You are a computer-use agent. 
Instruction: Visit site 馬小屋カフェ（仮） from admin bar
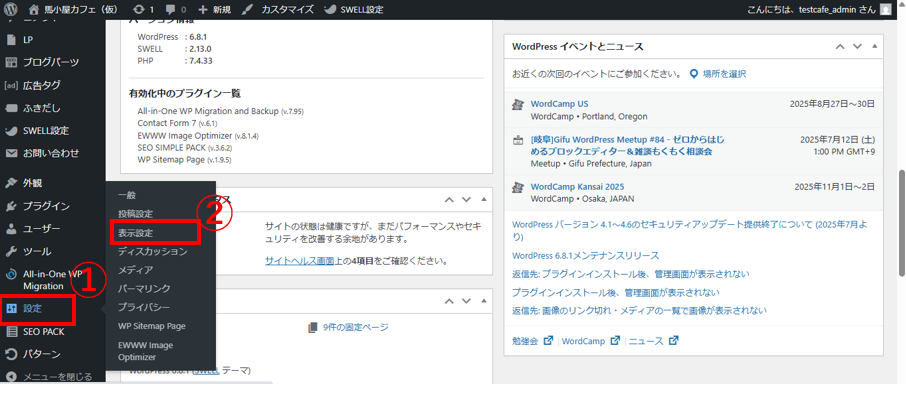(x=72, y=9)
